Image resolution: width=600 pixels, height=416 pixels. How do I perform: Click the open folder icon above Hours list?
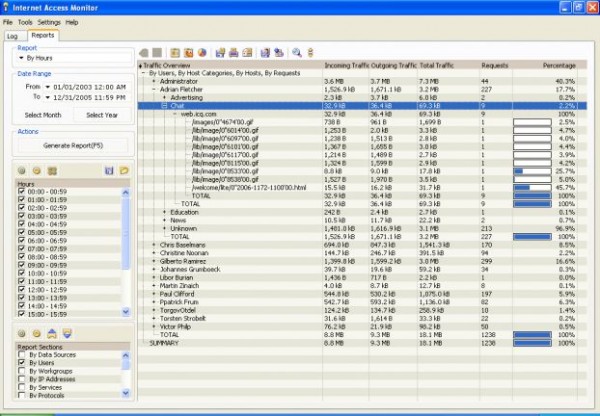point(124,172)
